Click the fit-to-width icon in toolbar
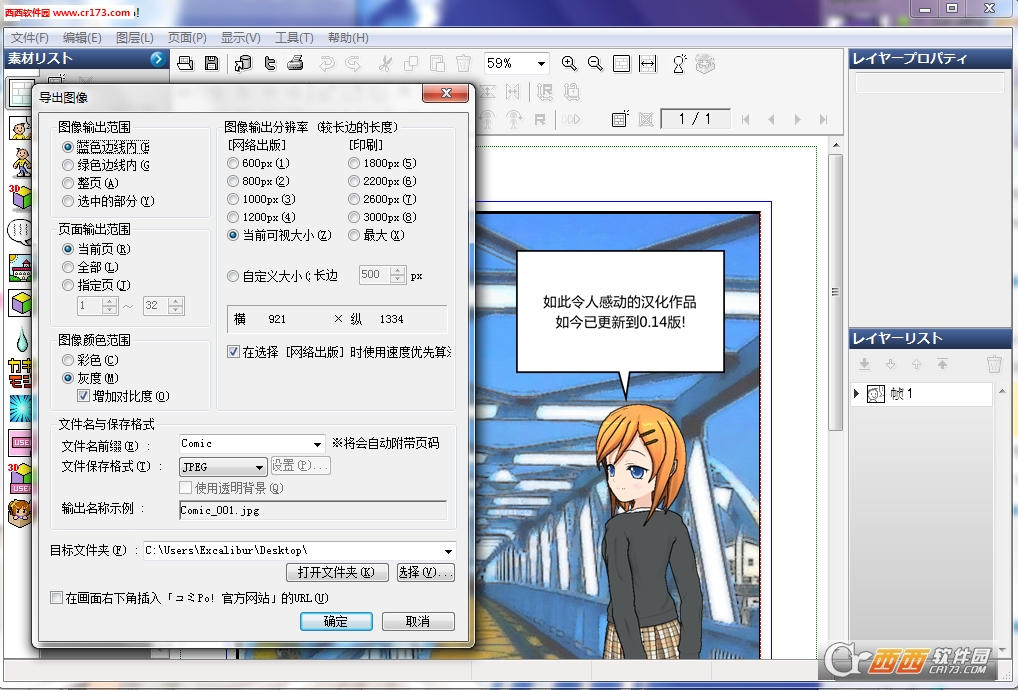The width and height of the screenshot is (1018, 690). click(647, 63)
